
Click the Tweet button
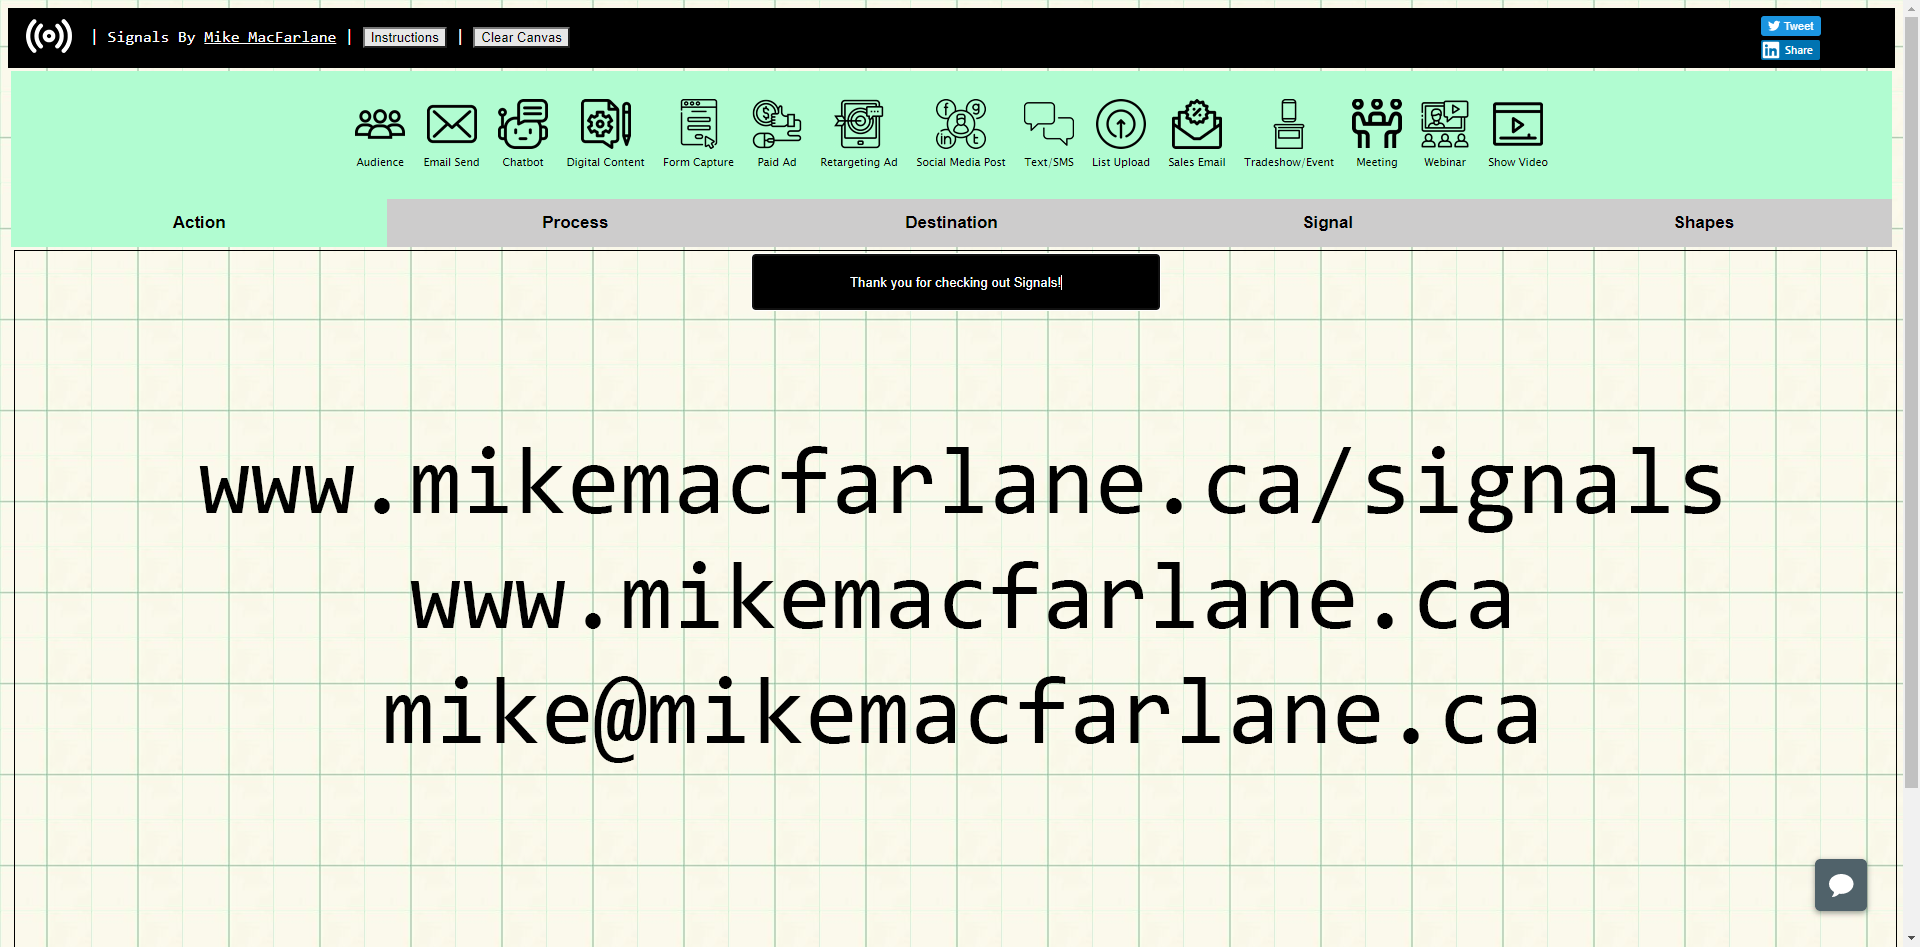1790,26
